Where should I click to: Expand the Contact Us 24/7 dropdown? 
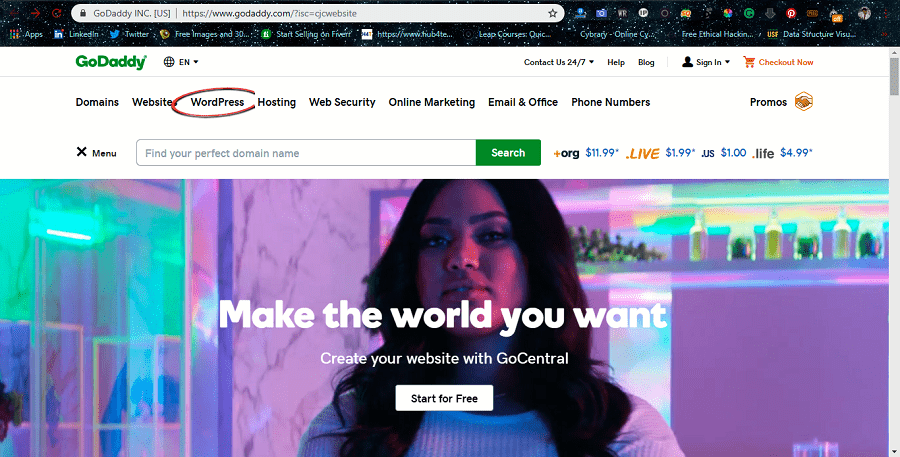pyautogui.click(x=558, y=62)
